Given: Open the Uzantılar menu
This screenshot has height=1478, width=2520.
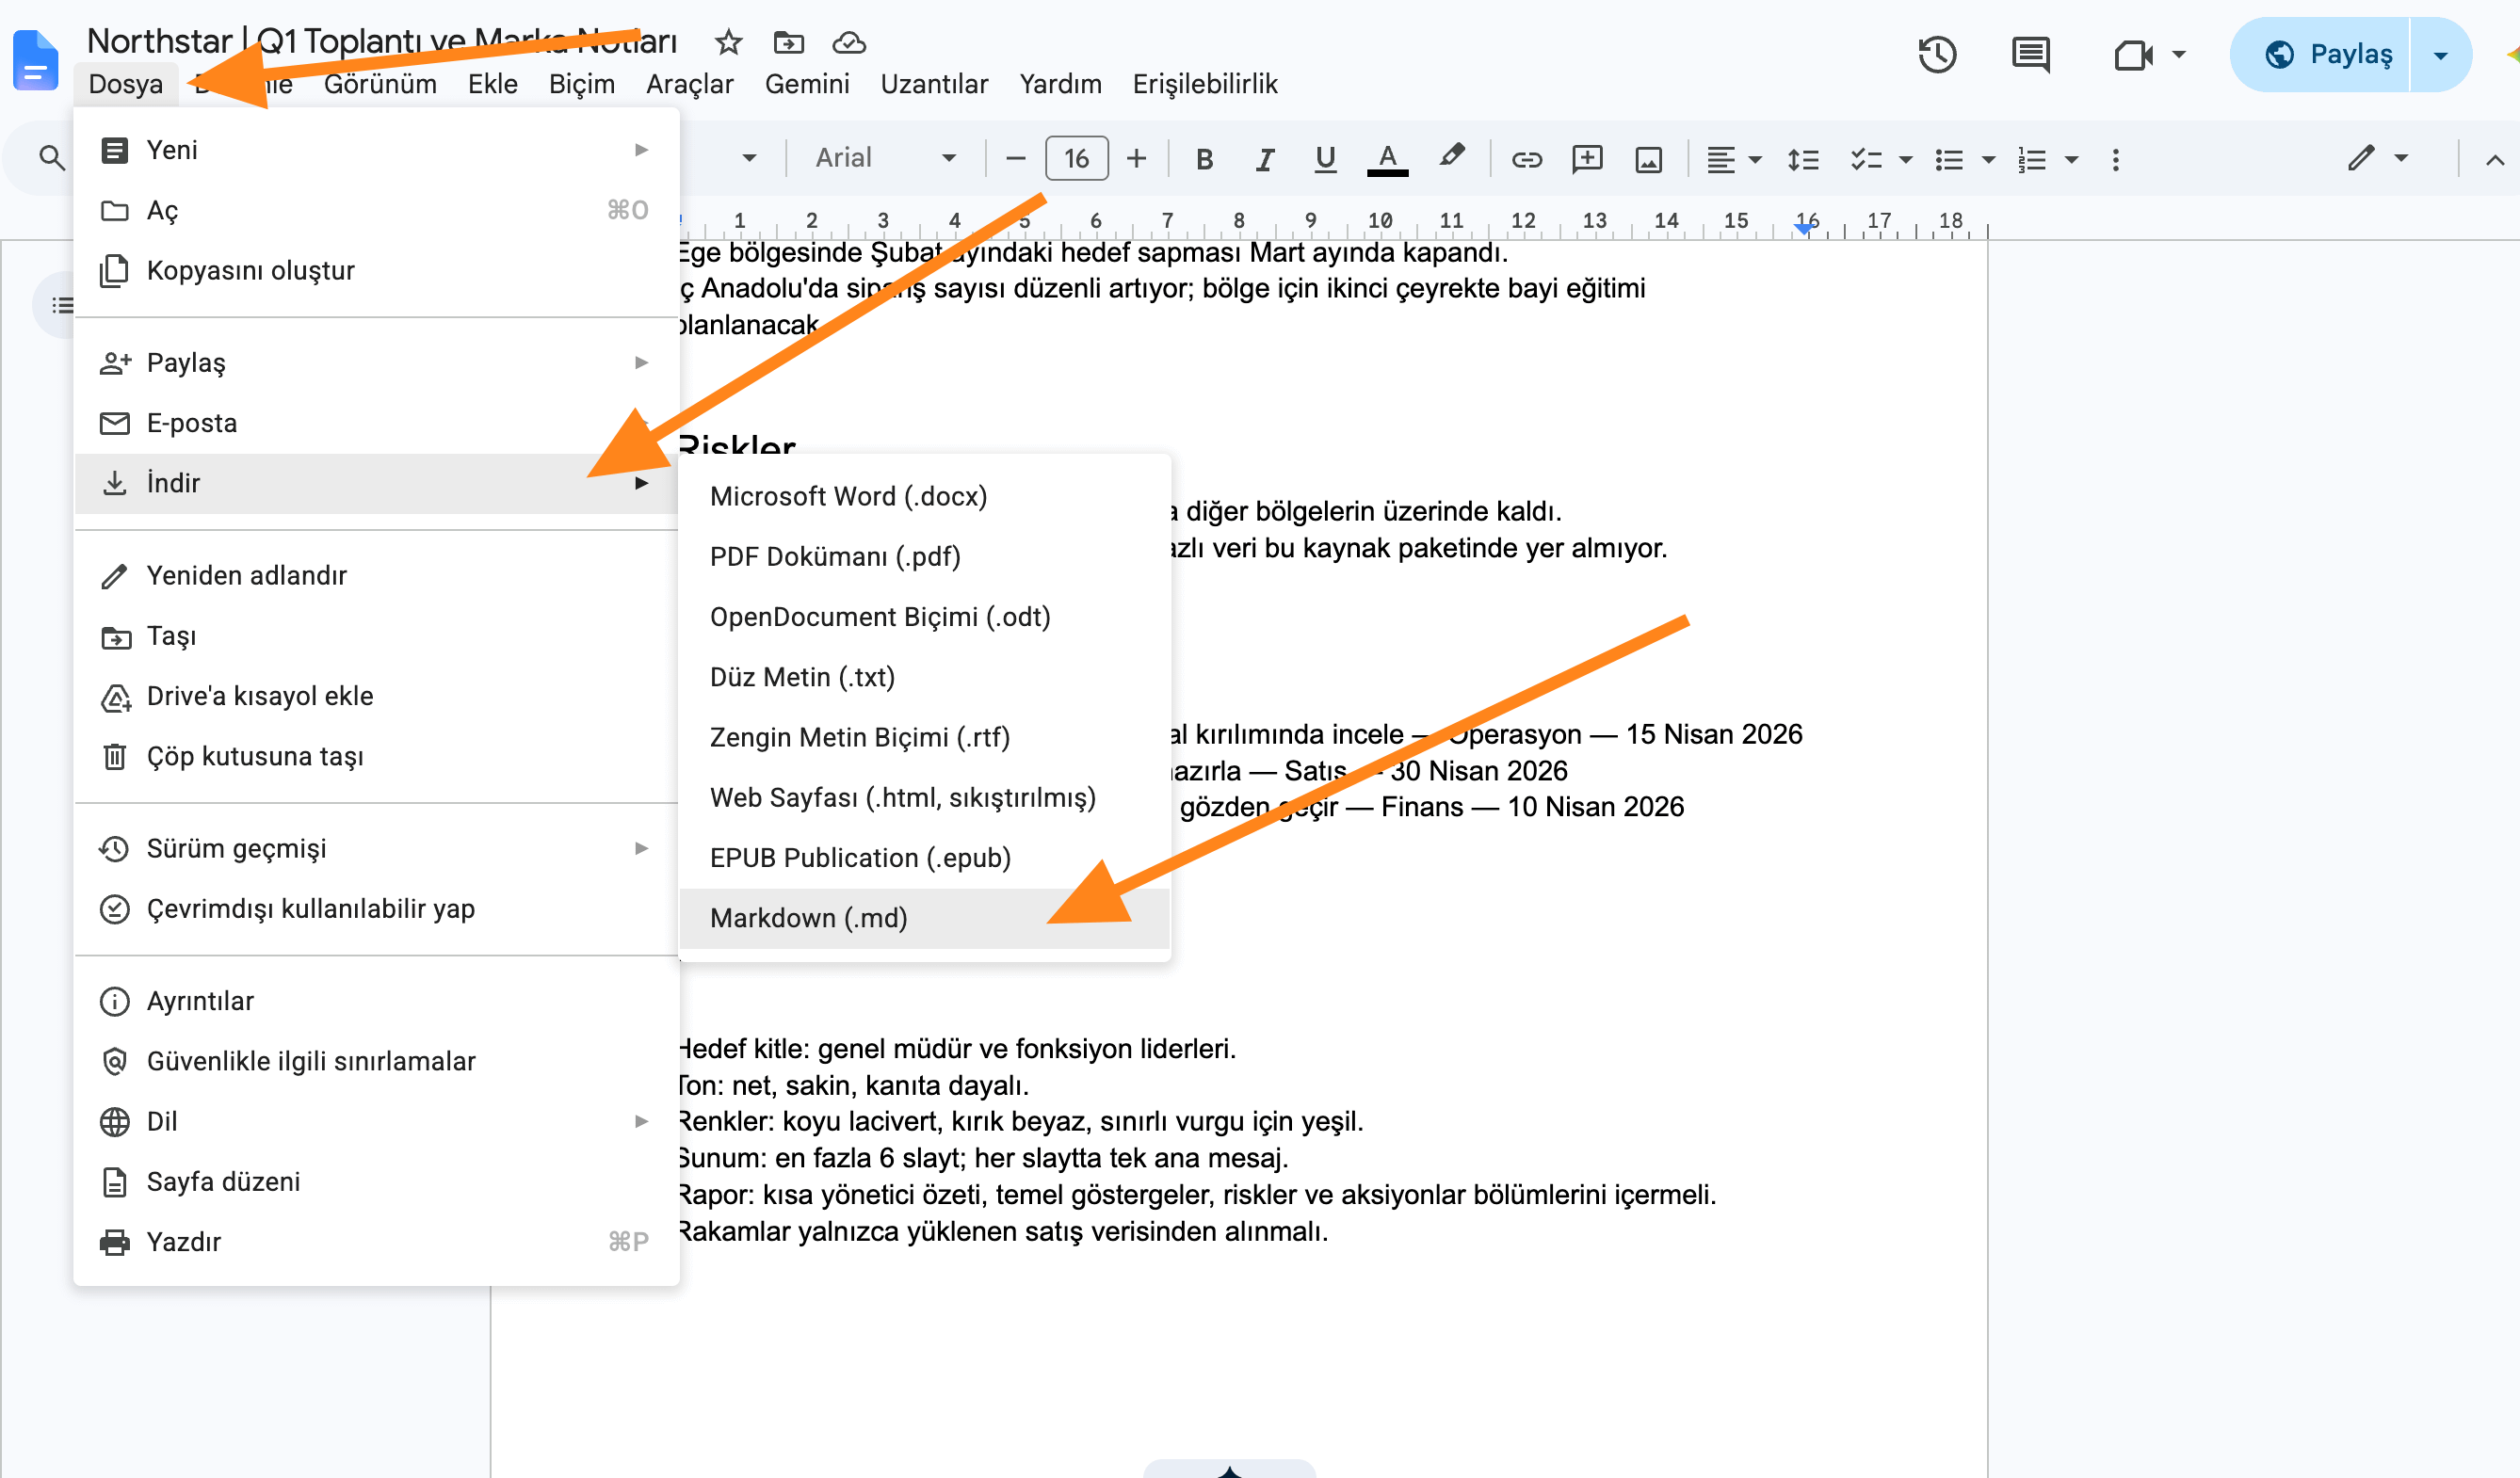Looking at the screenshot, I should click(934, 84).
